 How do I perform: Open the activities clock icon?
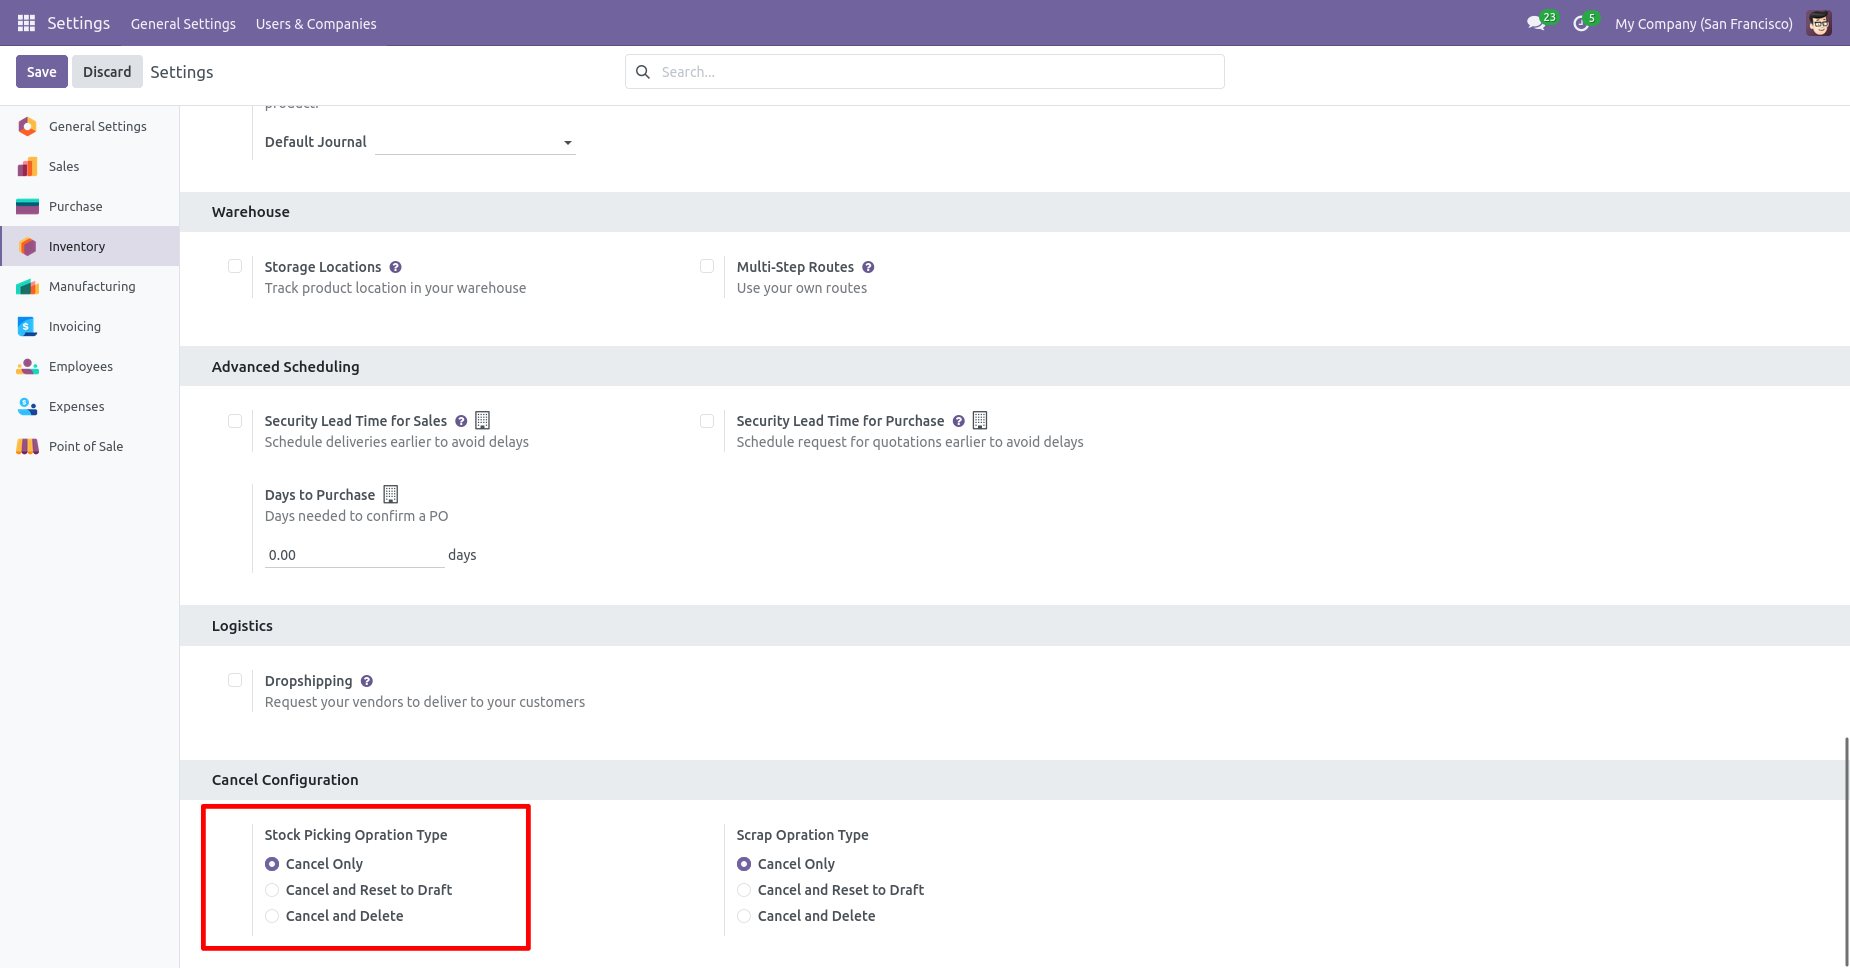point(1581,23)
